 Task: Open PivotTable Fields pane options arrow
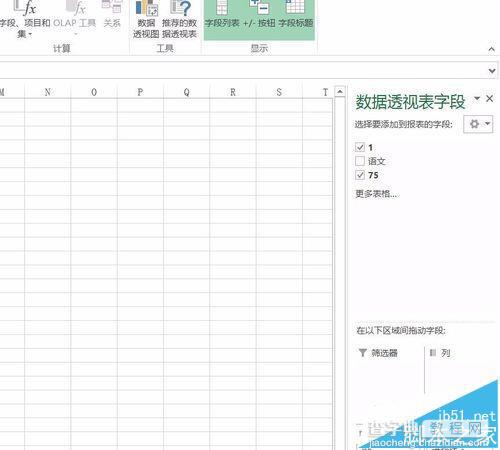pyautogui.click(x=477, y=98)
